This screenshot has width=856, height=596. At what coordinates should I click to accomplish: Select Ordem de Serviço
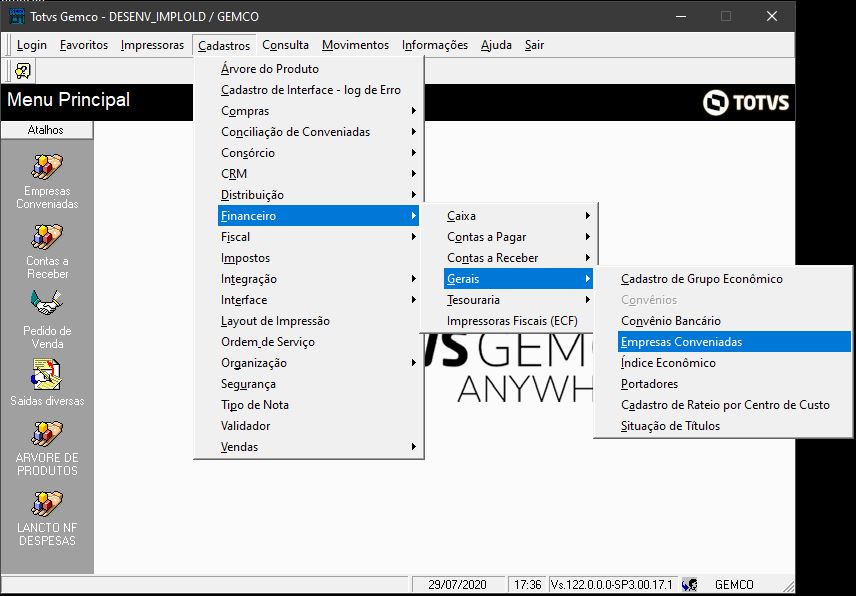(x=318, y=342)
